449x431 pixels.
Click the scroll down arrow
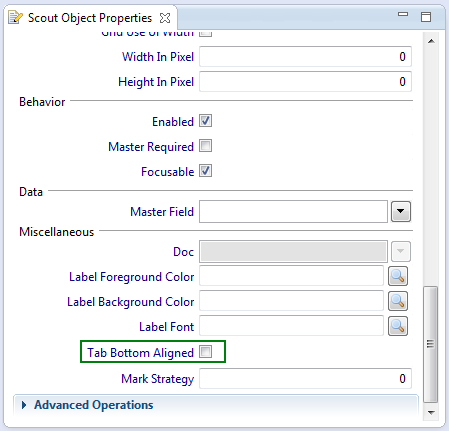tap(431, 413)
